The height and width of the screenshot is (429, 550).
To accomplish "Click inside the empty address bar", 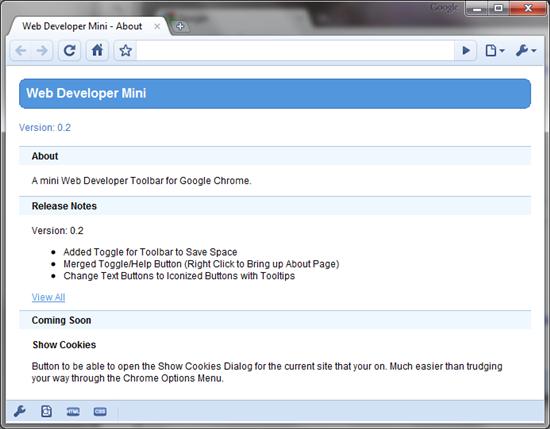I will coord(295,51).
